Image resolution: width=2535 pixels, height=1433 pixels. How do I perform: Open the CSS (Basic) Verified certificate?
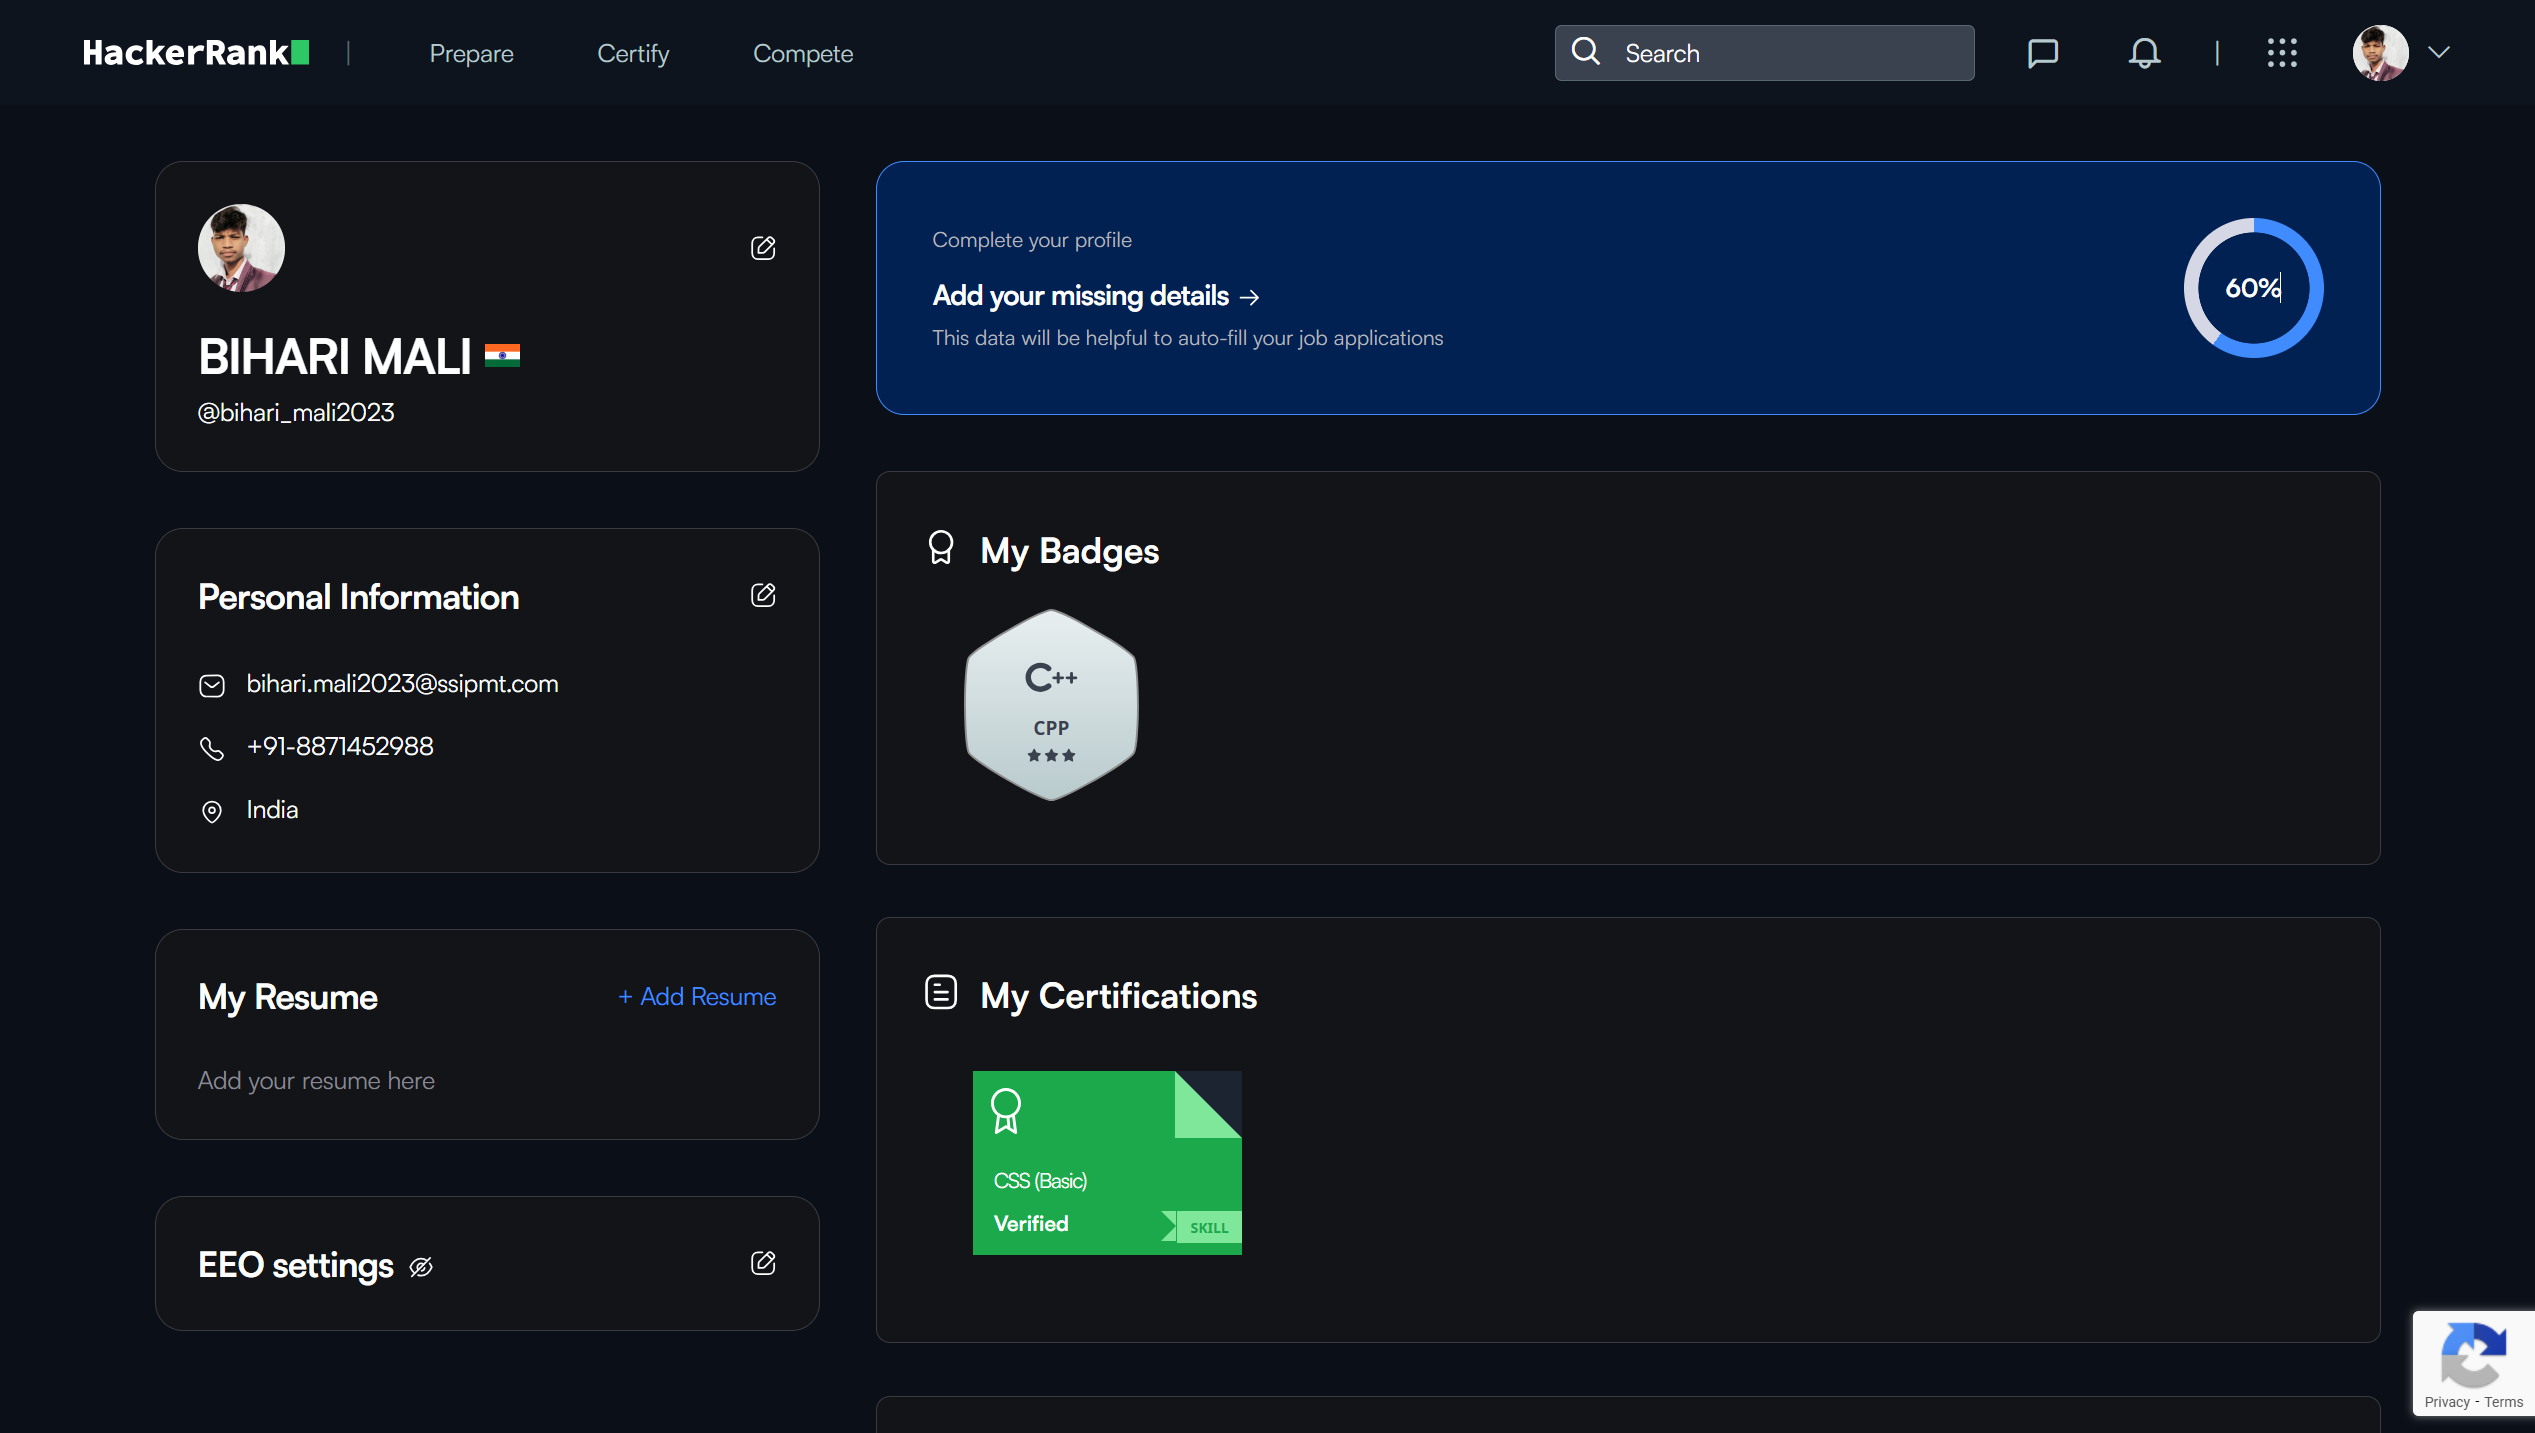1107,1163
